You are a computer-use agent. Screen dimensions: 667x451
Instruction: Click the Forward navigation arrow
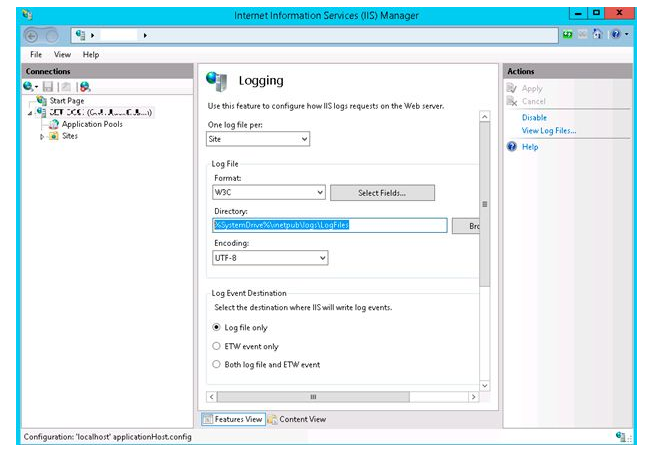(x=51, y=36)
